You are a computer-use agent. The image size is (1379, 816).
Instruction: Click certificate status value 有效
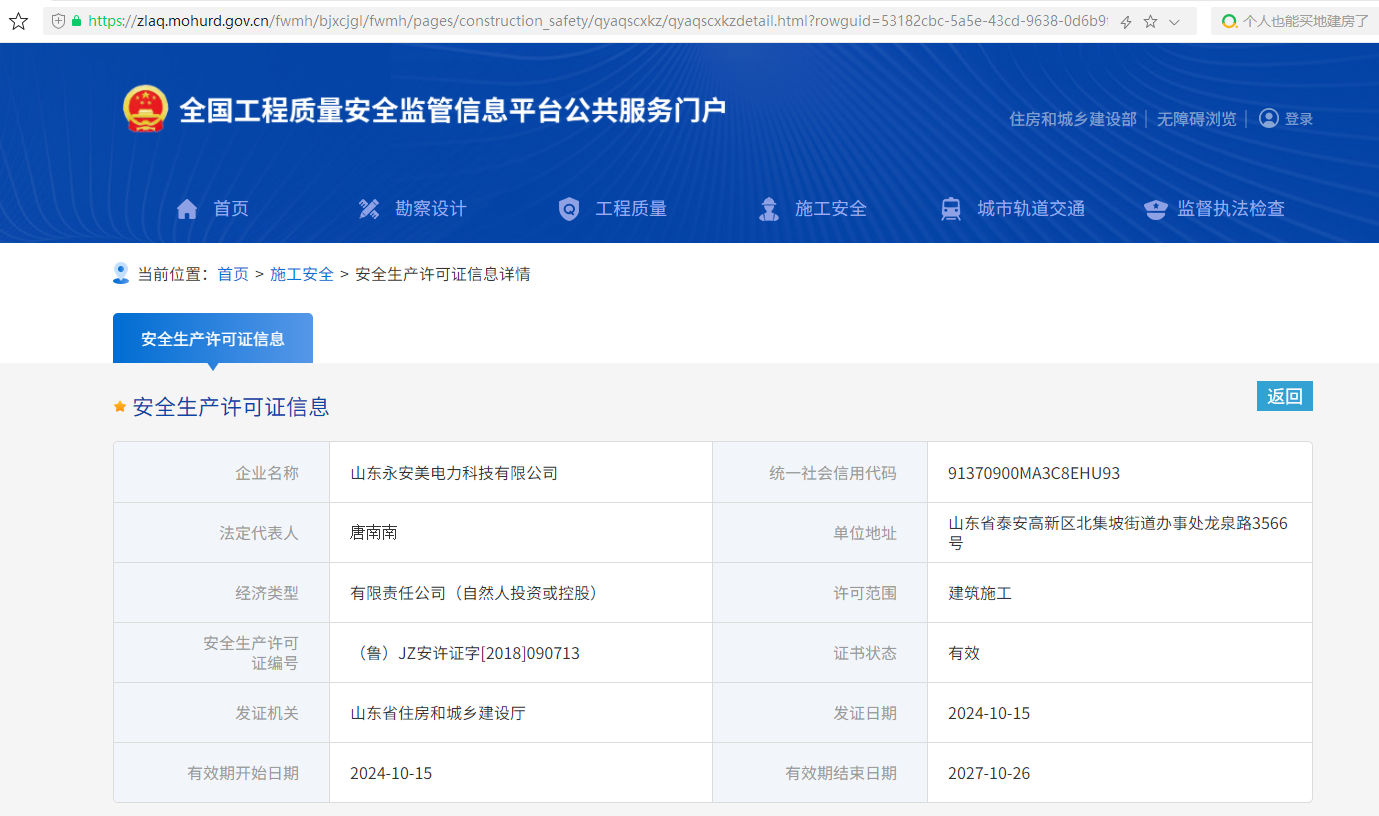click(964, 653)
